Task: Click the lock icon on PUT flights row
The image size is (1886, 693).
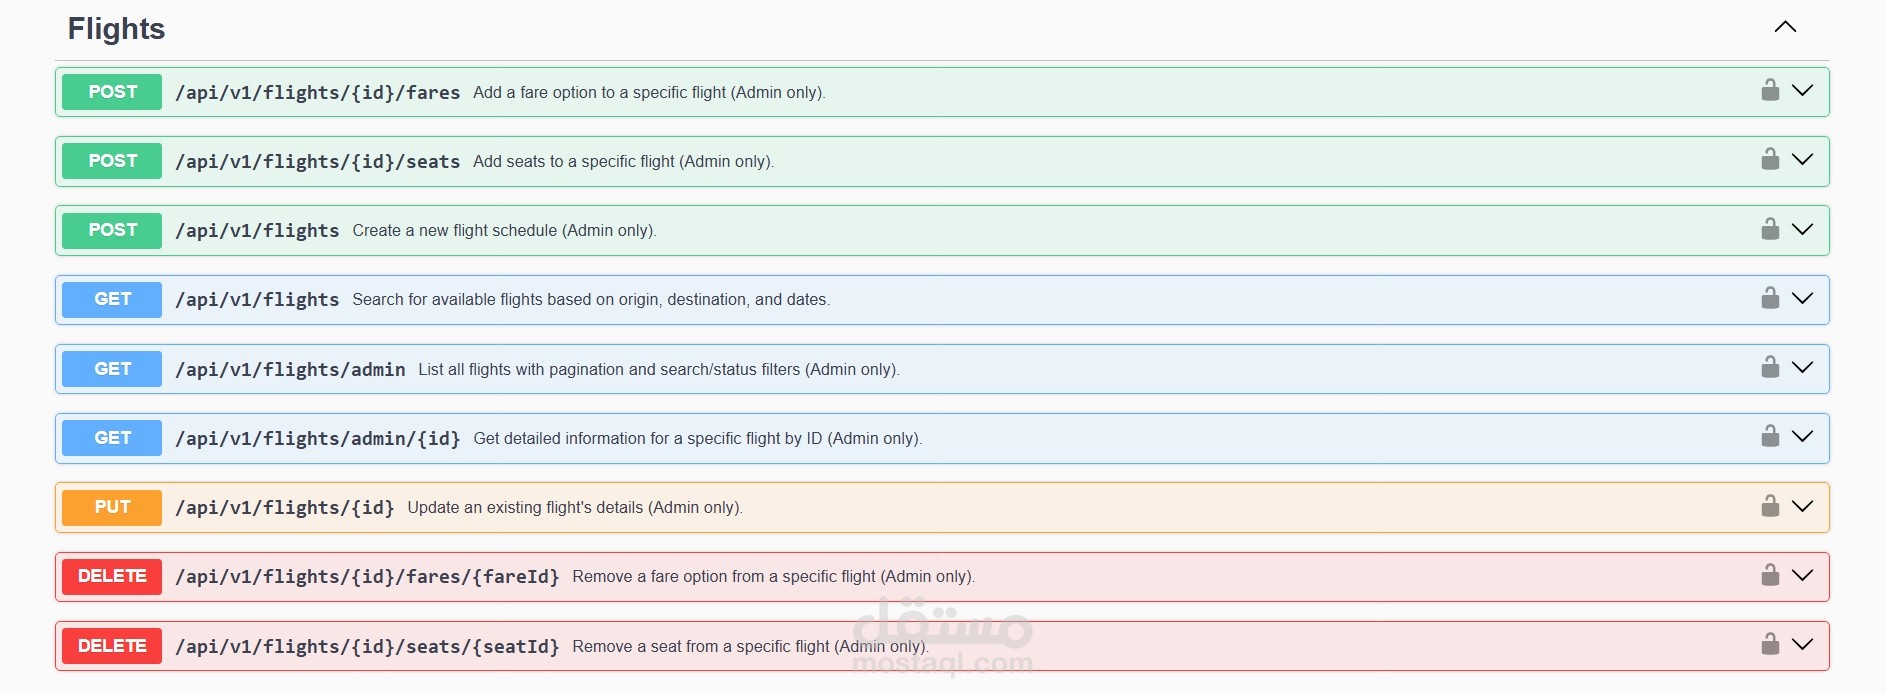Action: click(1770, 506)
